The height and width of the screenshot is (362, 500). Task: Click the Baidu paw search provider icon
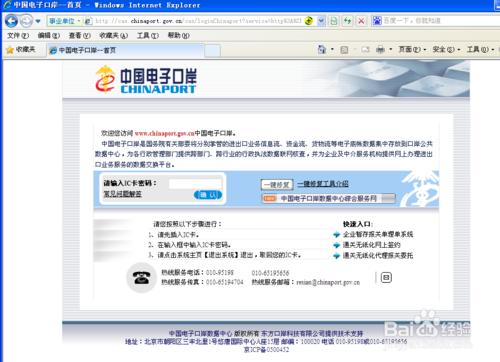tap(377, 21)
